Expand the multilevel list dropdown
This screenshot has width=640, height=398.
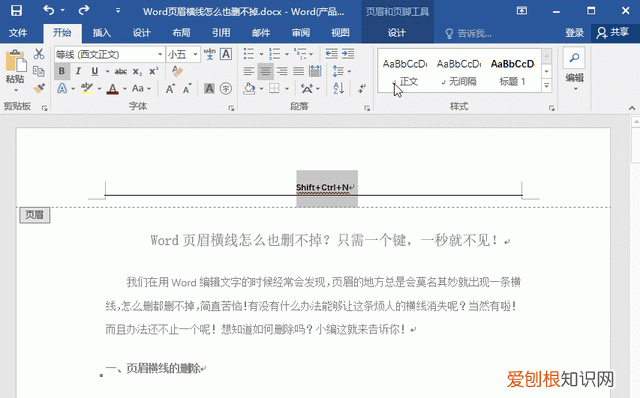pos(311,54)
